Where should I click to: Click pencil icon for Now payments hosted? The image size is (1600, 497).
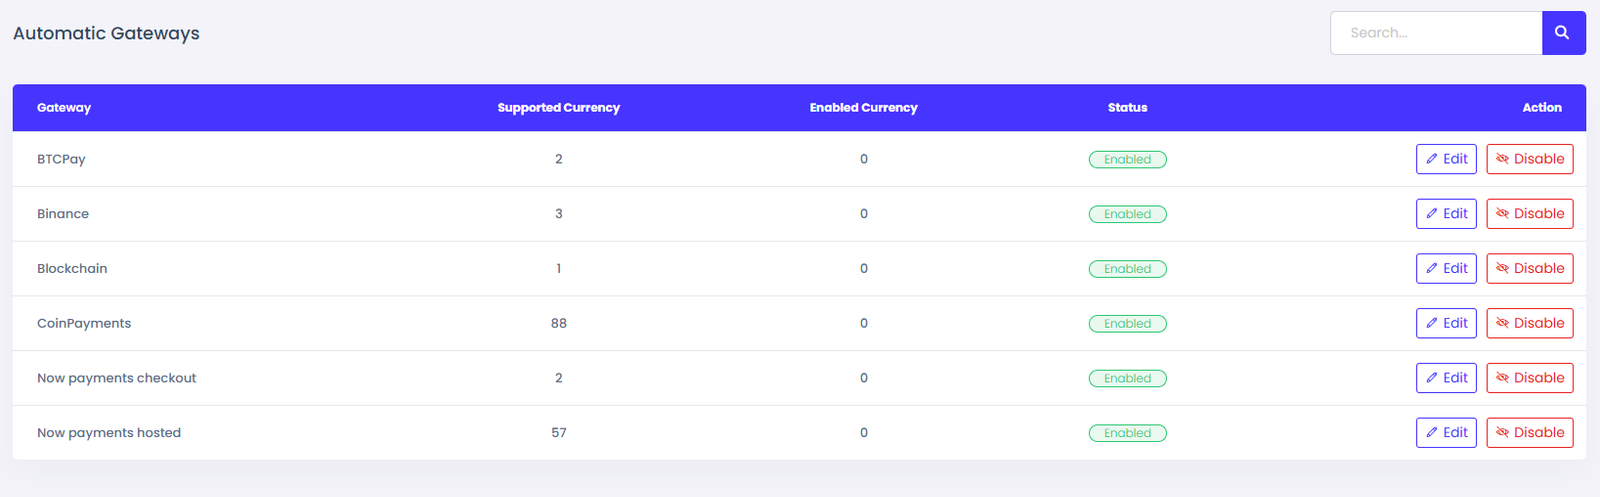tap(1432, 433)
